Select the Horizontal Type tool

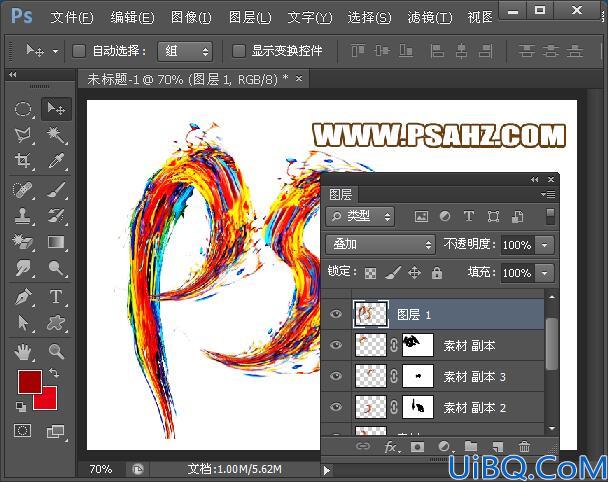coord(56,297)
